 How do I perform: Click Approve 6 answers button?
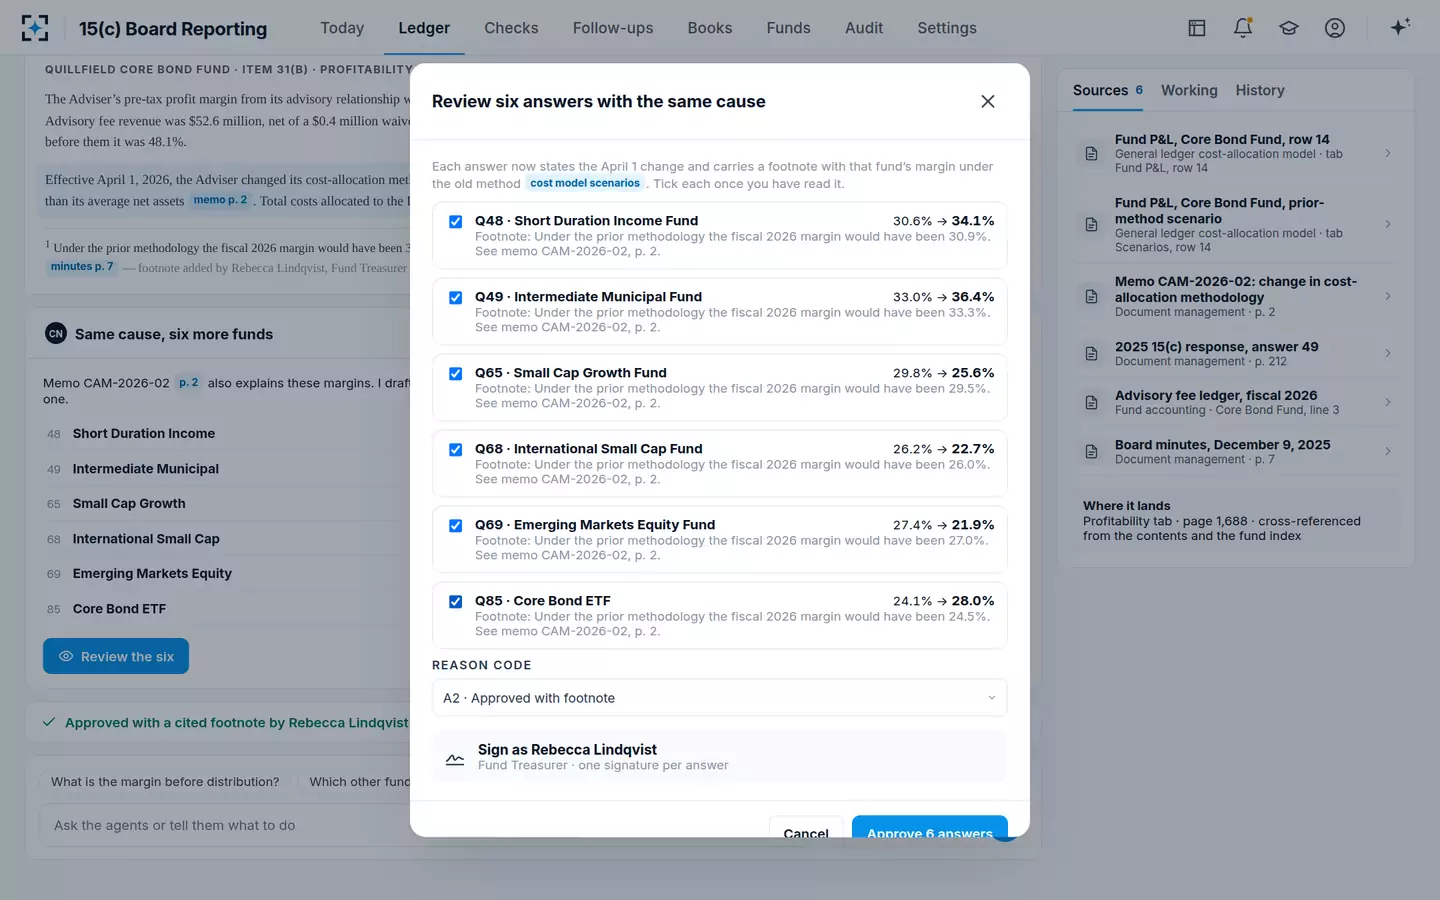click(x=930, y=827)
